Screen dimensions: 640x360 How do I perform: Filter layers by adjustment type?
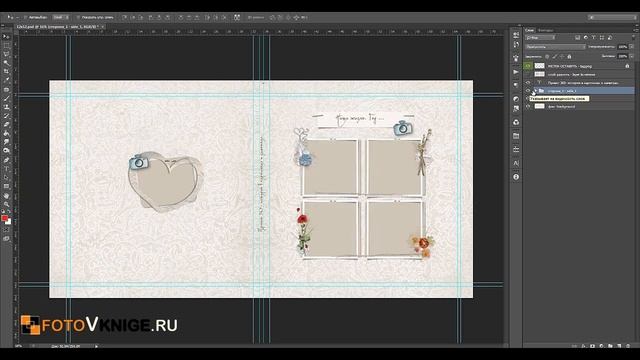(x=586, y=38)
